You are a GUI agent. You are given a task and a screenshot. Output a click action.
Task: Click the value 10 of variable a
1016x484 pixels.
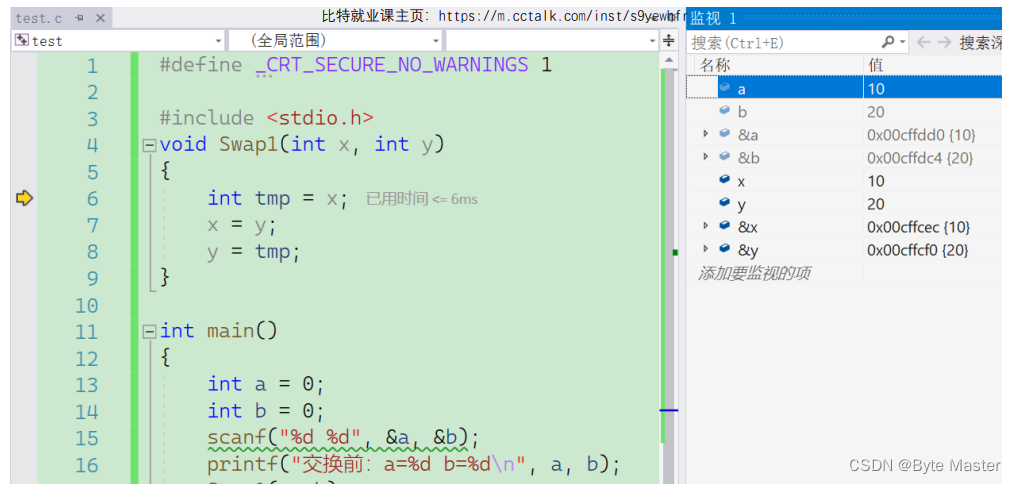click(x=876, y=89)
